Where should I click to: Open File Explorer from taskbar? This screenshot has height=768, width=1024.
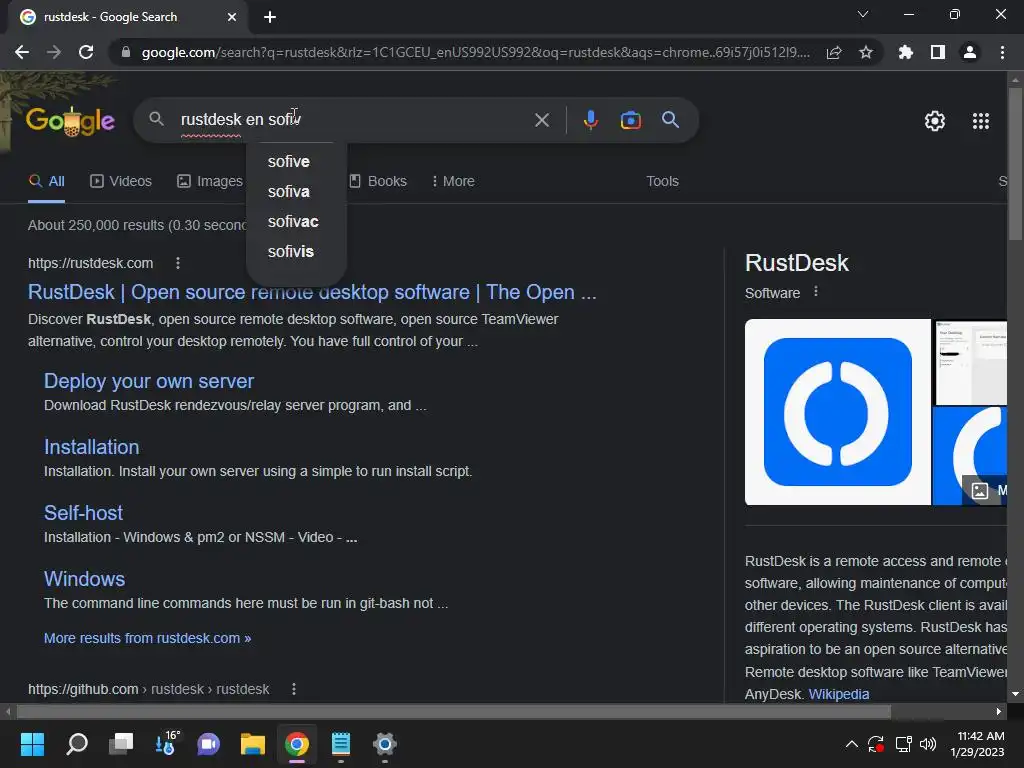(x=253, y=744)
